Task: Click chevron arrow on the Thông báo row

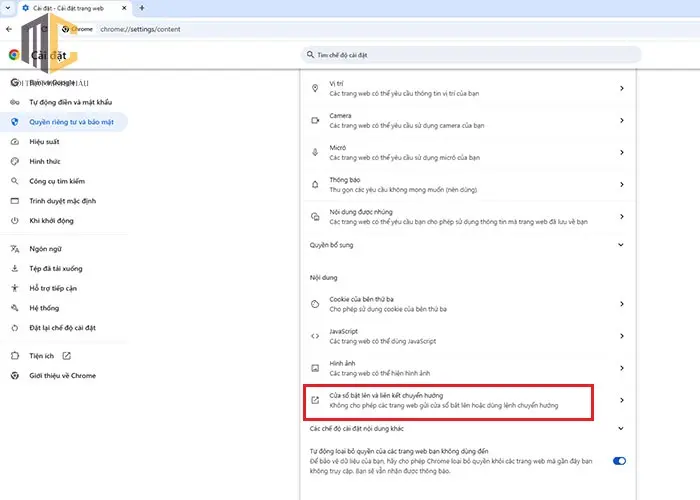Action: tap(621, 185)
